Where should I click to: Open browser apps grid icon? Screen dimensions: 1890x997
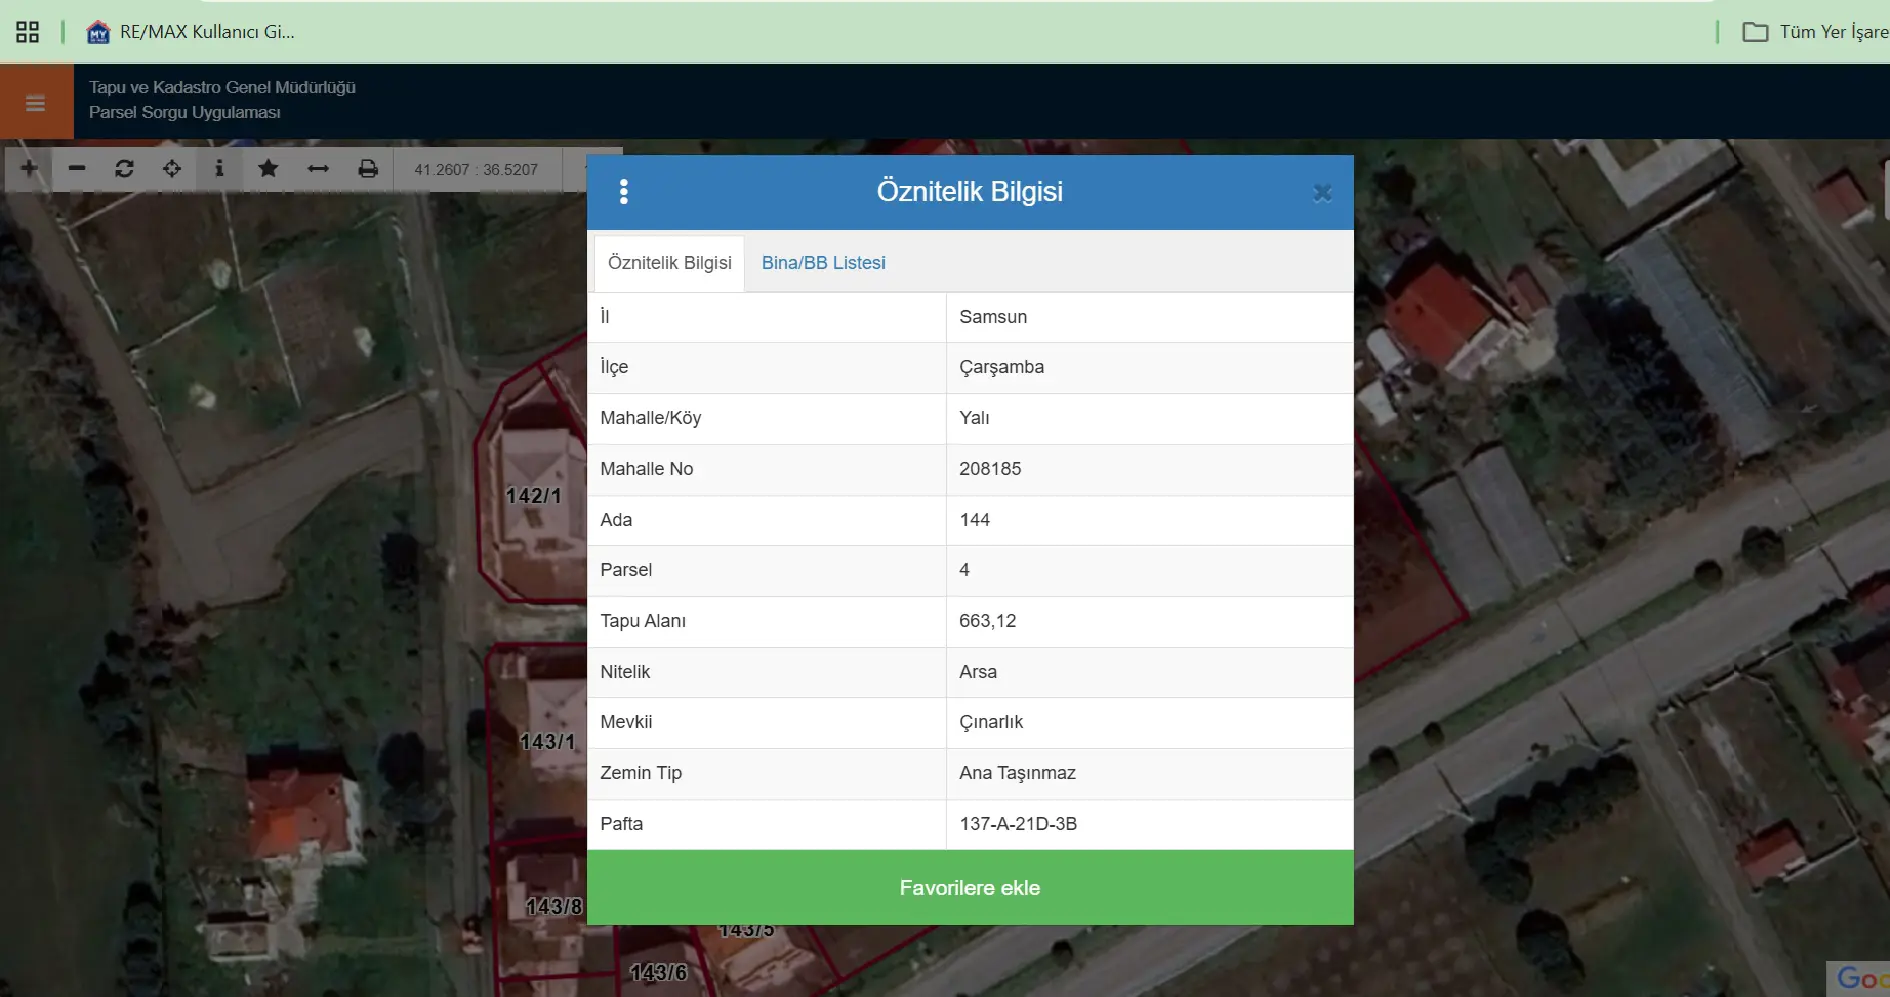coord(28,32)
